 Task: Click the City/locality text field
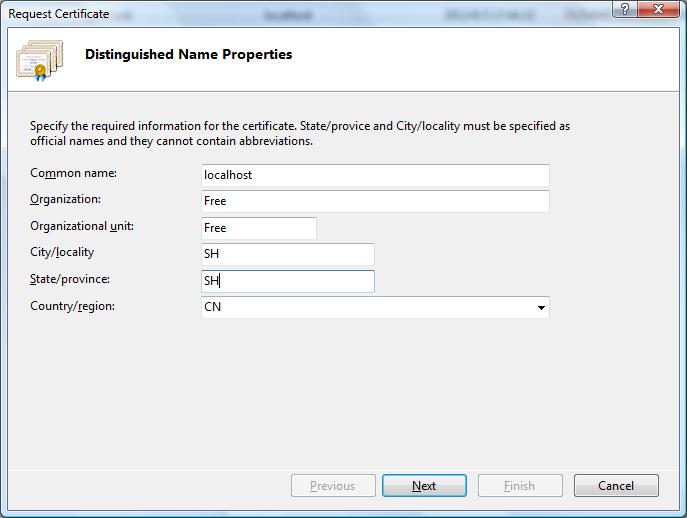click(288, 254)
